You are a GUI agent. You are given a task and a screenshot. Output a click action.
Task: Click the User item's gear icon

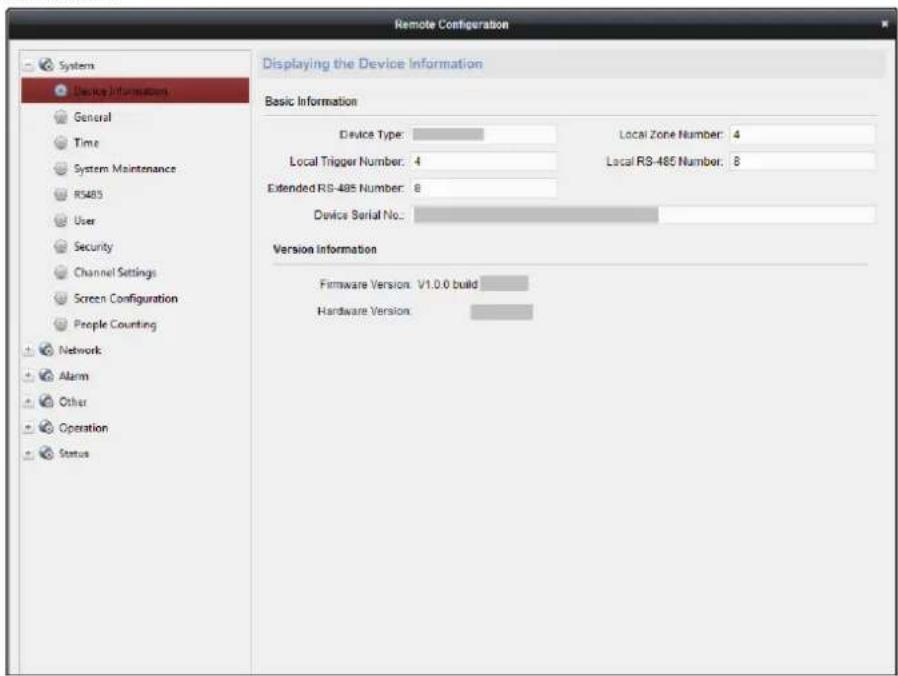pyautogui.click(x=61, y=221)
